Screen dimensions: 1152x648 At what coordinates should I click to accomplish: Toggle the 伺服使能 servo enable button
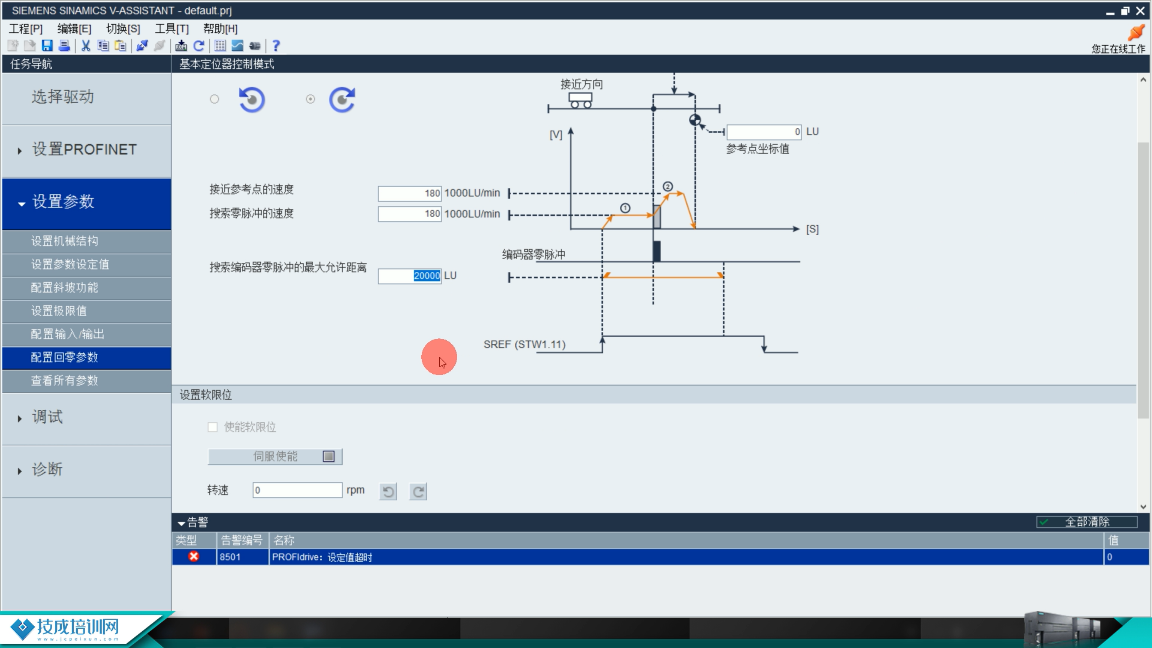[x=276, y=456]
